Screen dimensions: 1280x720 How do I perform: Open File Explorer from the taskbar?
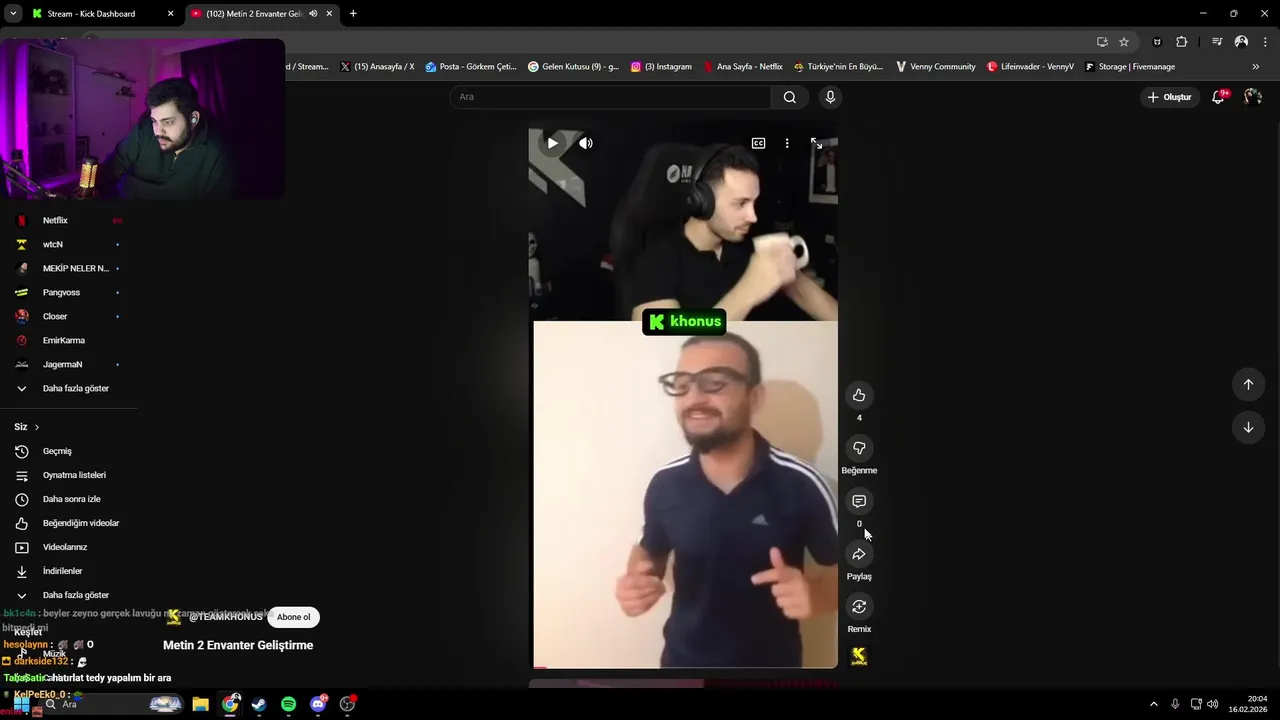pyautogui.click(x=201, y=704)
